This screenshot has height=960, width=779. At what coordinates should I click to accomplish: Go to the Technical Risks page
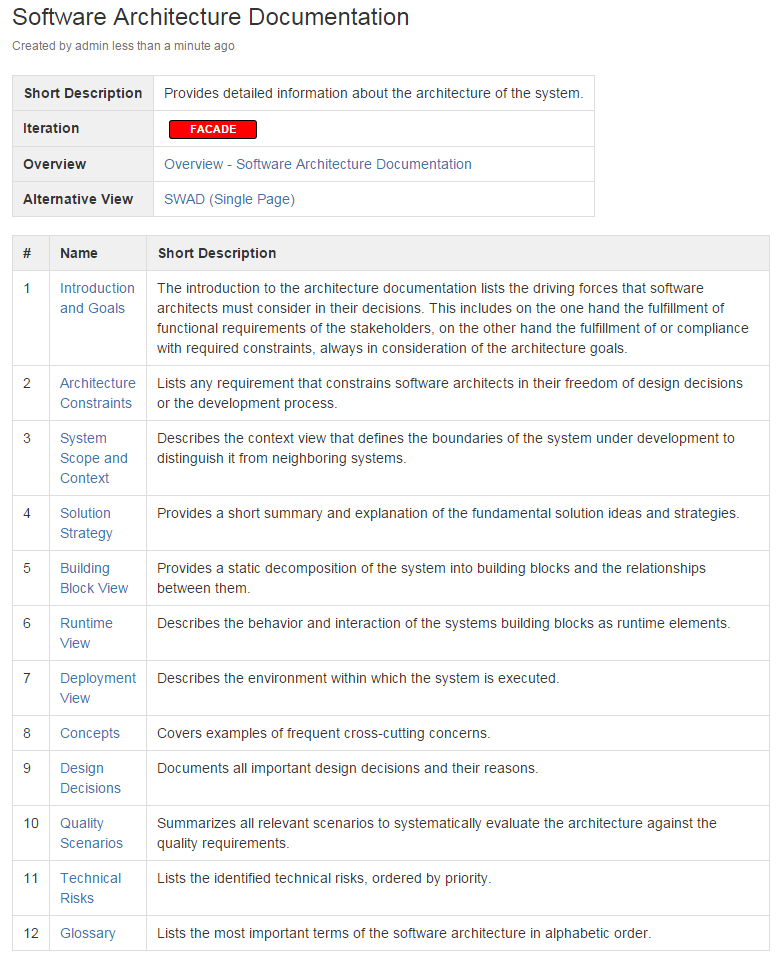click(90, 888)
